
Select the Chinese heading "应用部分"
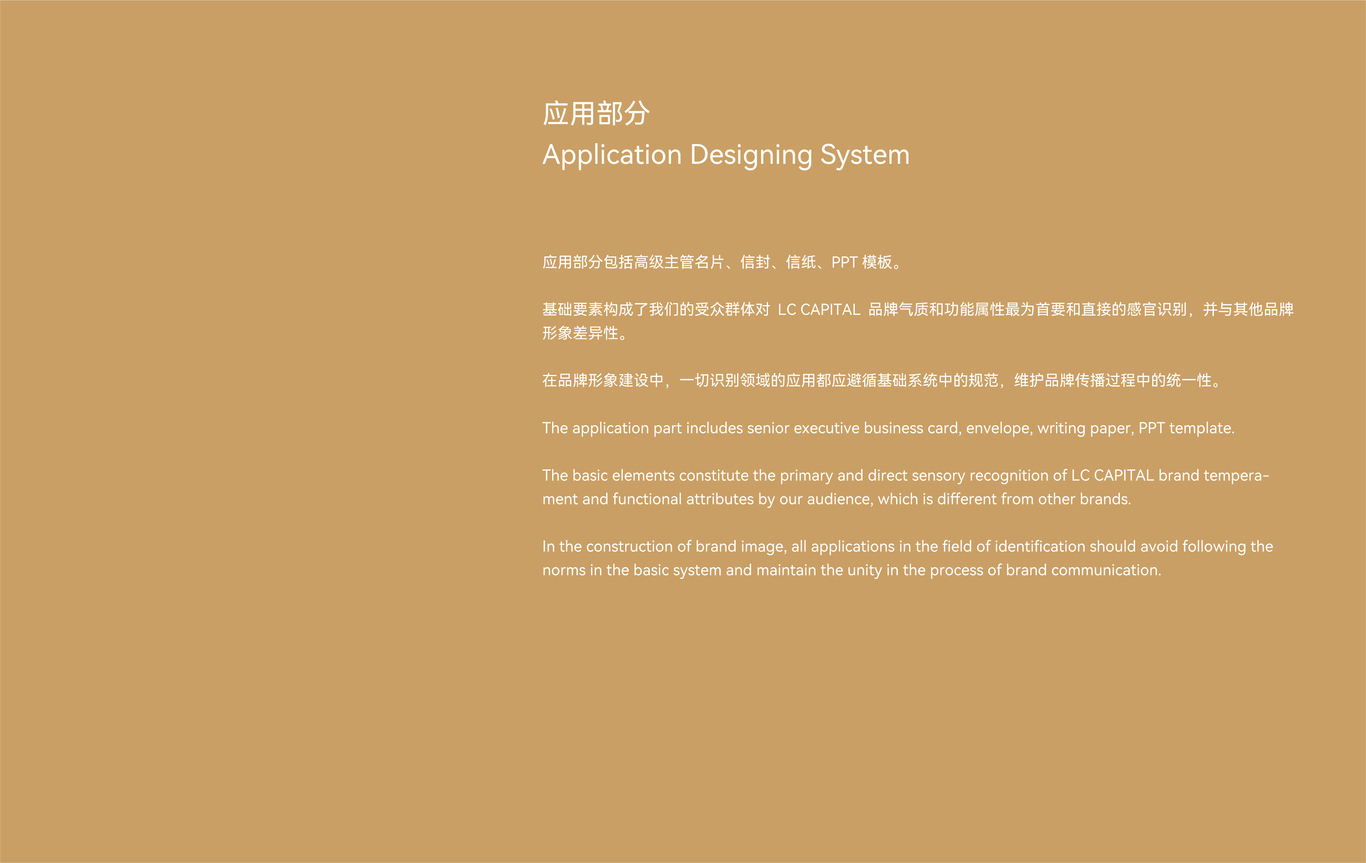pyautogui.click(x=596, y=113)
